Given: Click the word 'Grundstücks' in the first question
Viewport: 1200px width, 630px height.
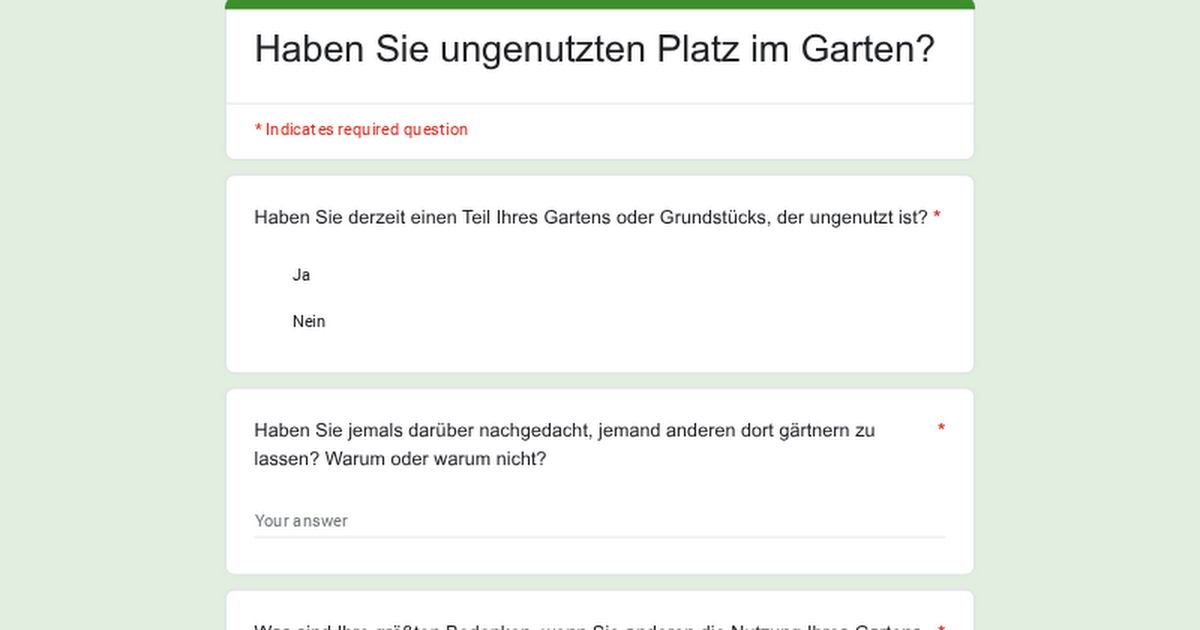Looking at the screenshot, I should pyautogui.click(x=714, y=217).
